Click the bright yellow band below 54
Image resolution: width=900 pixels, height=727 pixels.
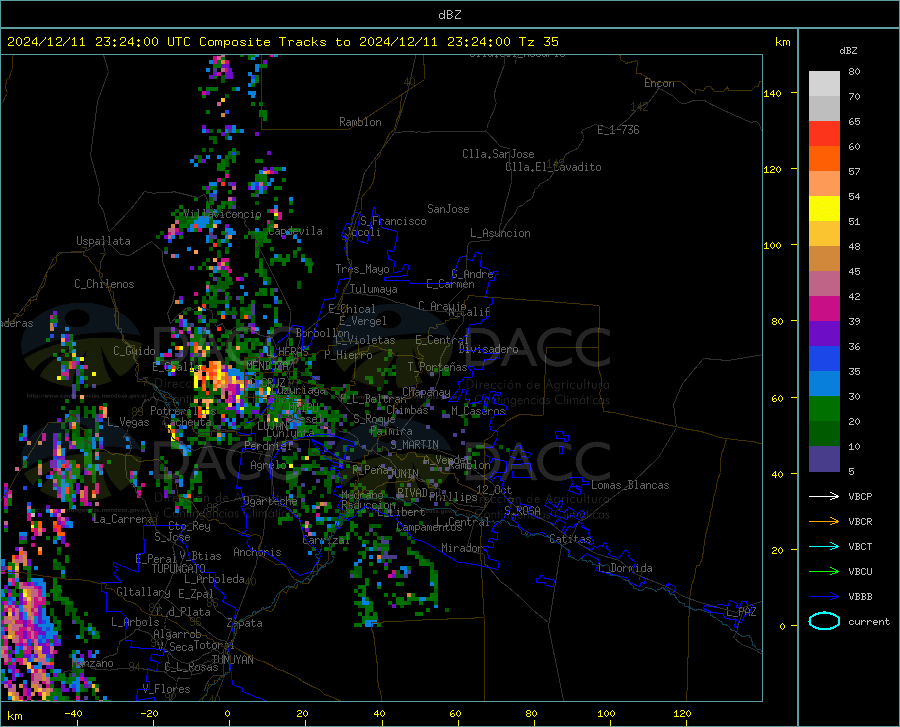(x=824, y=208)
